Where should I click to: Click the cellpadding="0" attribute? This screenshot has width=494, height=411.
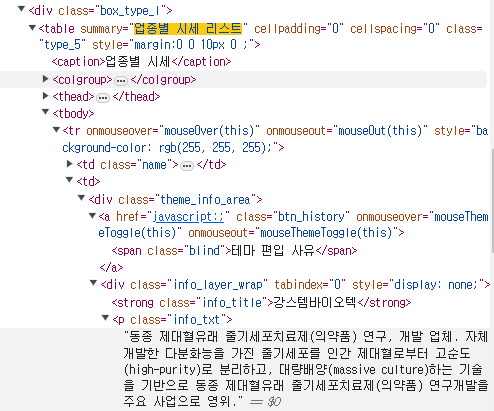(x=299, y=29)
